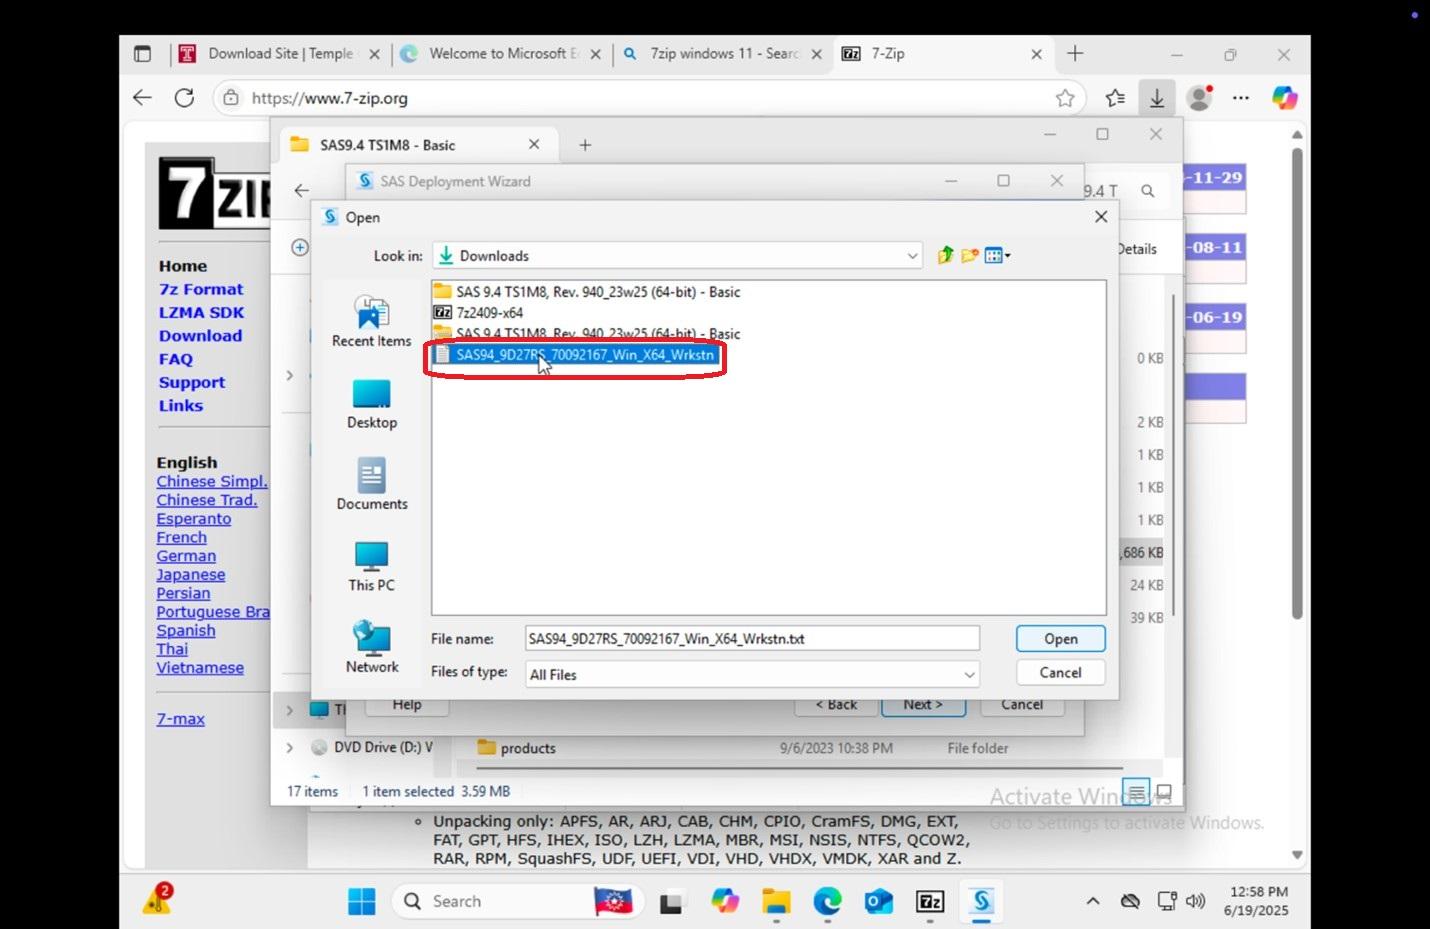Click Next in SAS Deployment Wizard
This screenshot has width=1430, height=929.
(923, 705)
